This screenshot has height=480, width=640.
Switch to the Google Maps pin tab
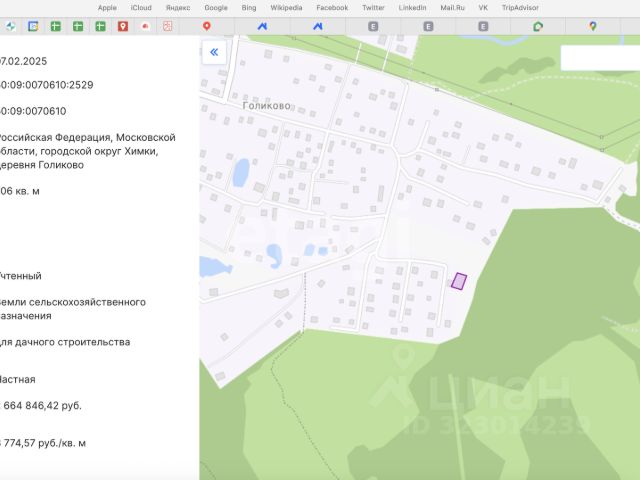tap(593, 27)
